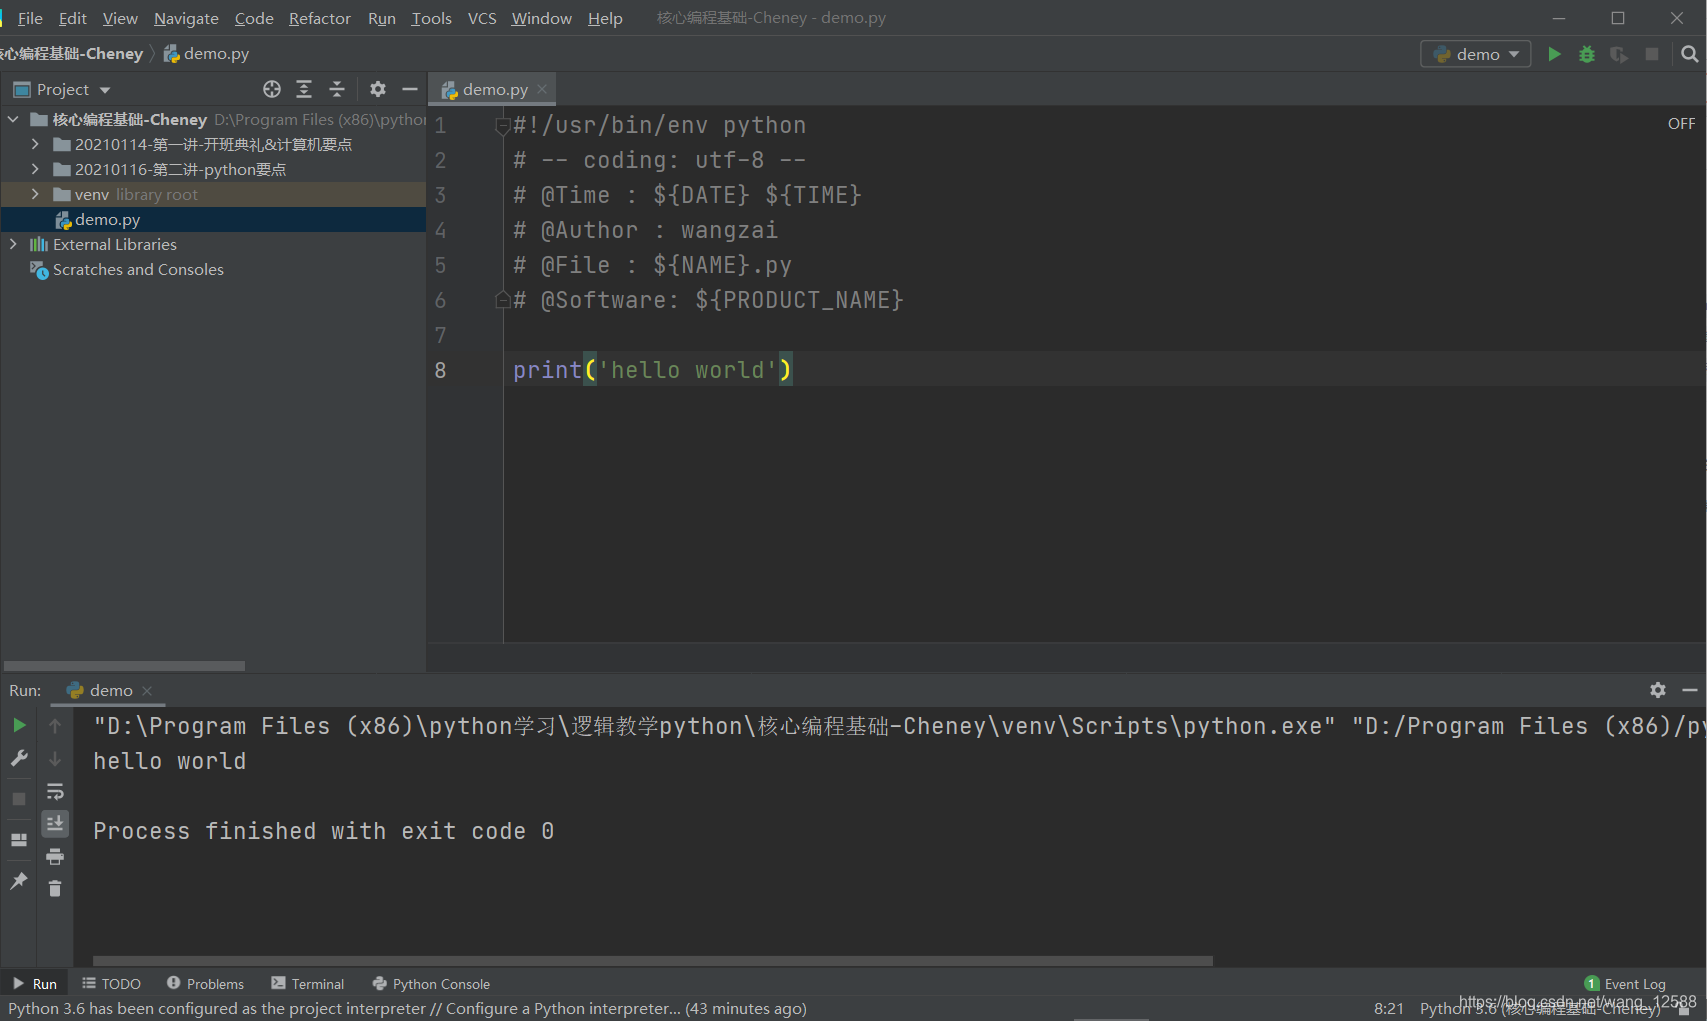Expand all items in Project panel
Image resolution: width=1707 pixels, height=1021 pixels.
(x=304, y=89)
